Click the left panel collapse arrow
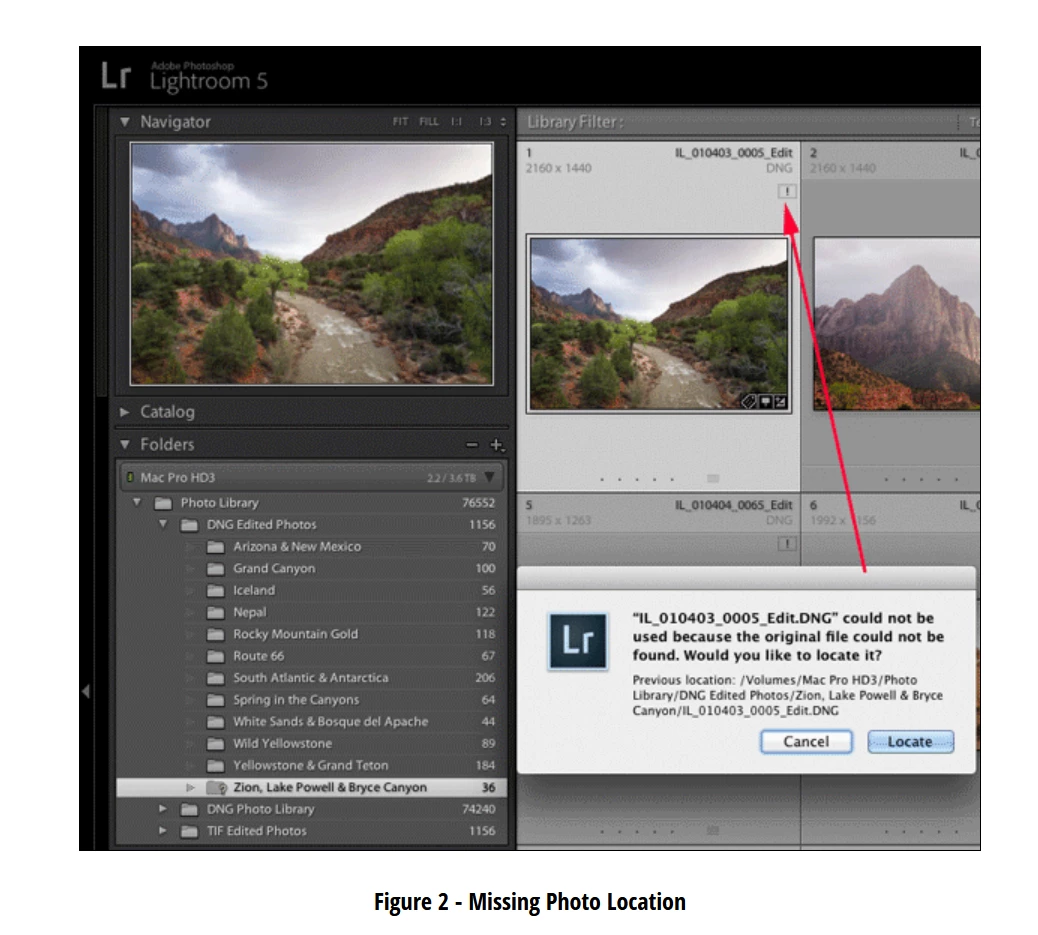The width and height of the screenshot is (1038, 935). coord(86,691)
